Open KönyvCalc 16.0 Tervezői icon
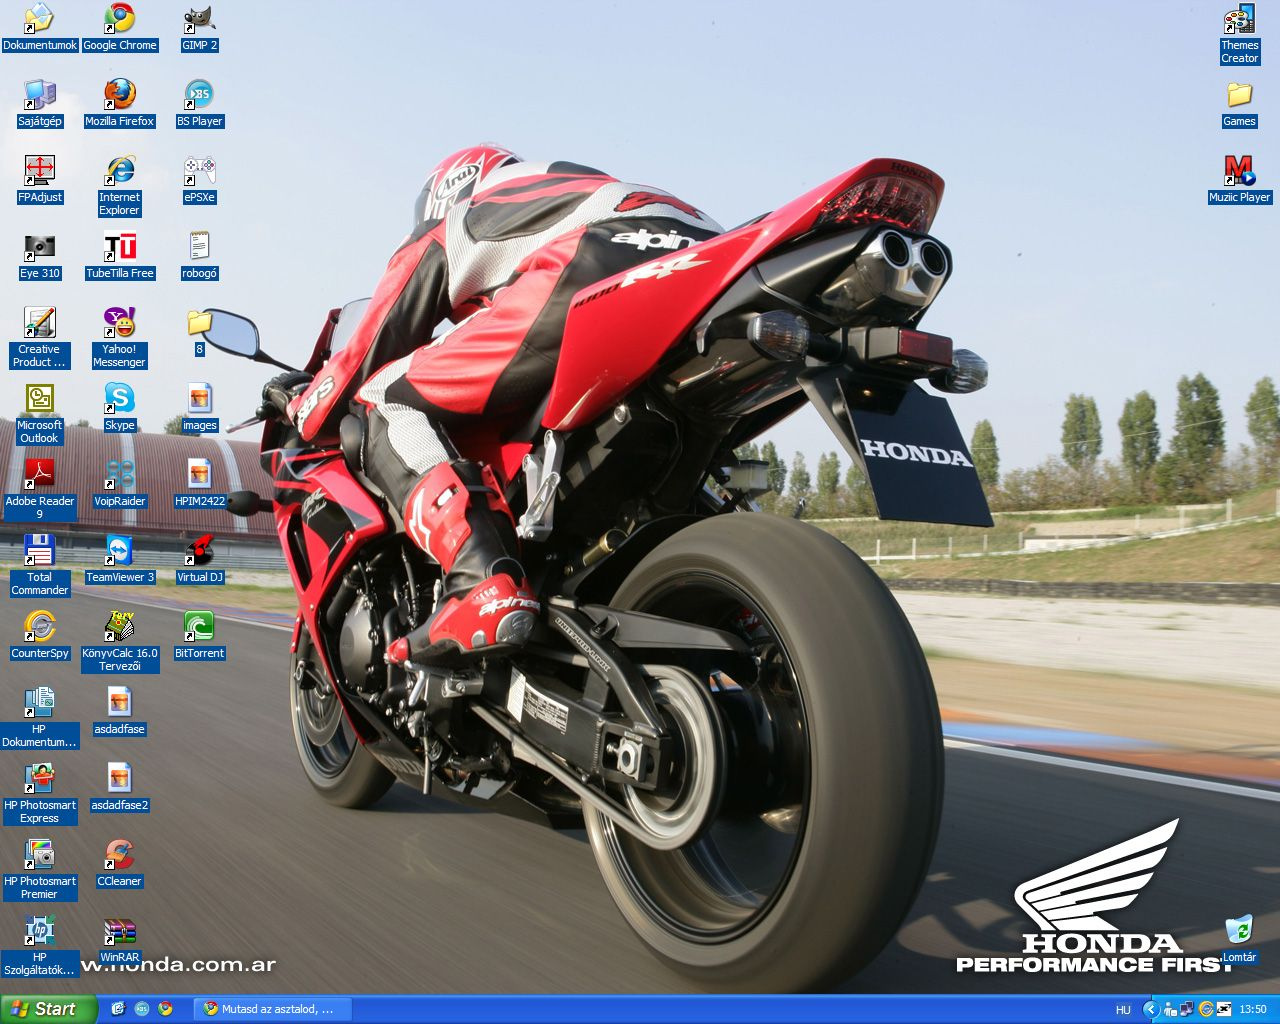Image resolution: width=1280 pixels, height=1024 pixels. [119, 642]
